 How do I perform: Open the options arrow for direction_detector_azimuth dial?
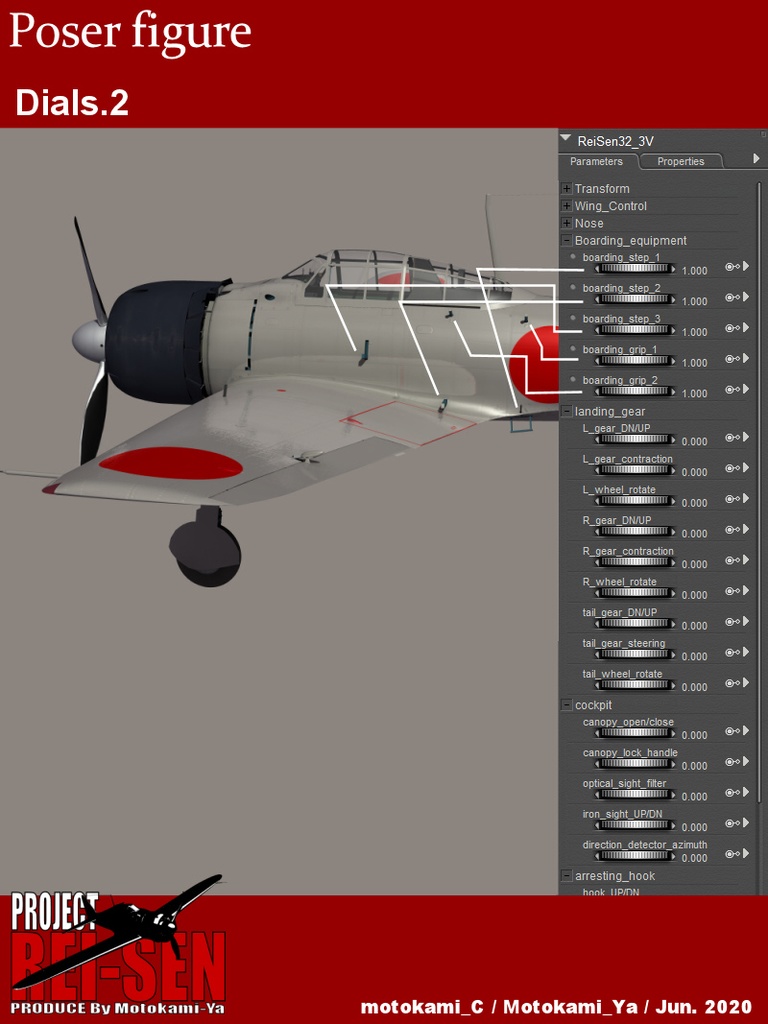tap(746, 854)
